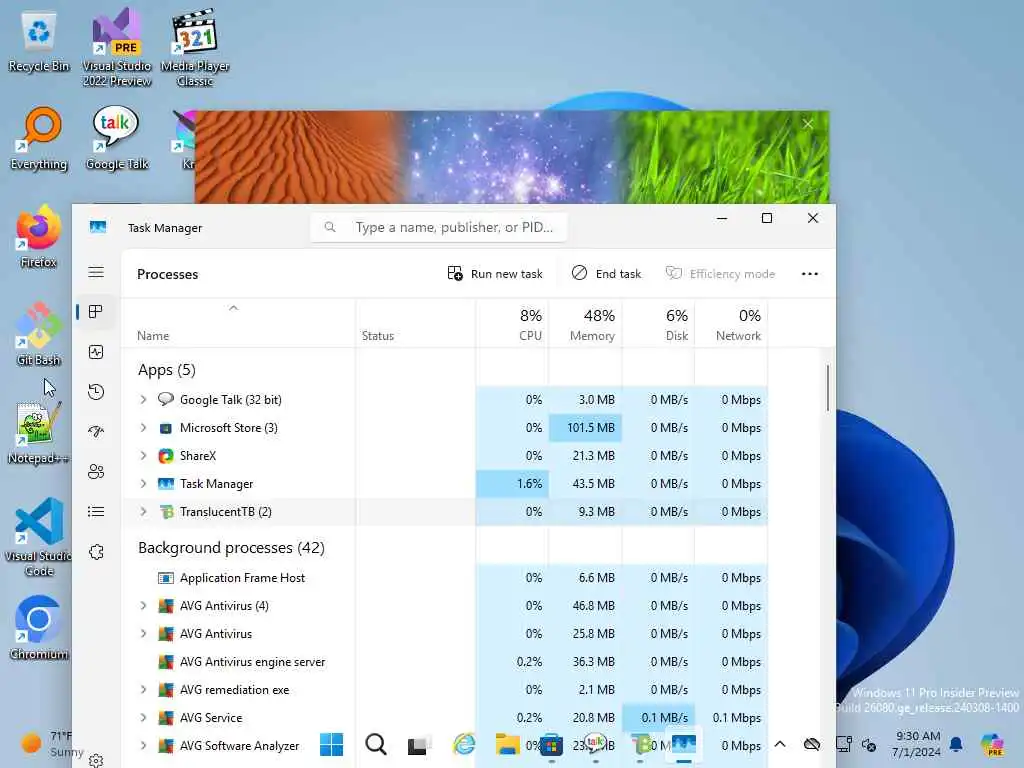
Task: Open the Details page icon
Action: (x=96, y=511)
